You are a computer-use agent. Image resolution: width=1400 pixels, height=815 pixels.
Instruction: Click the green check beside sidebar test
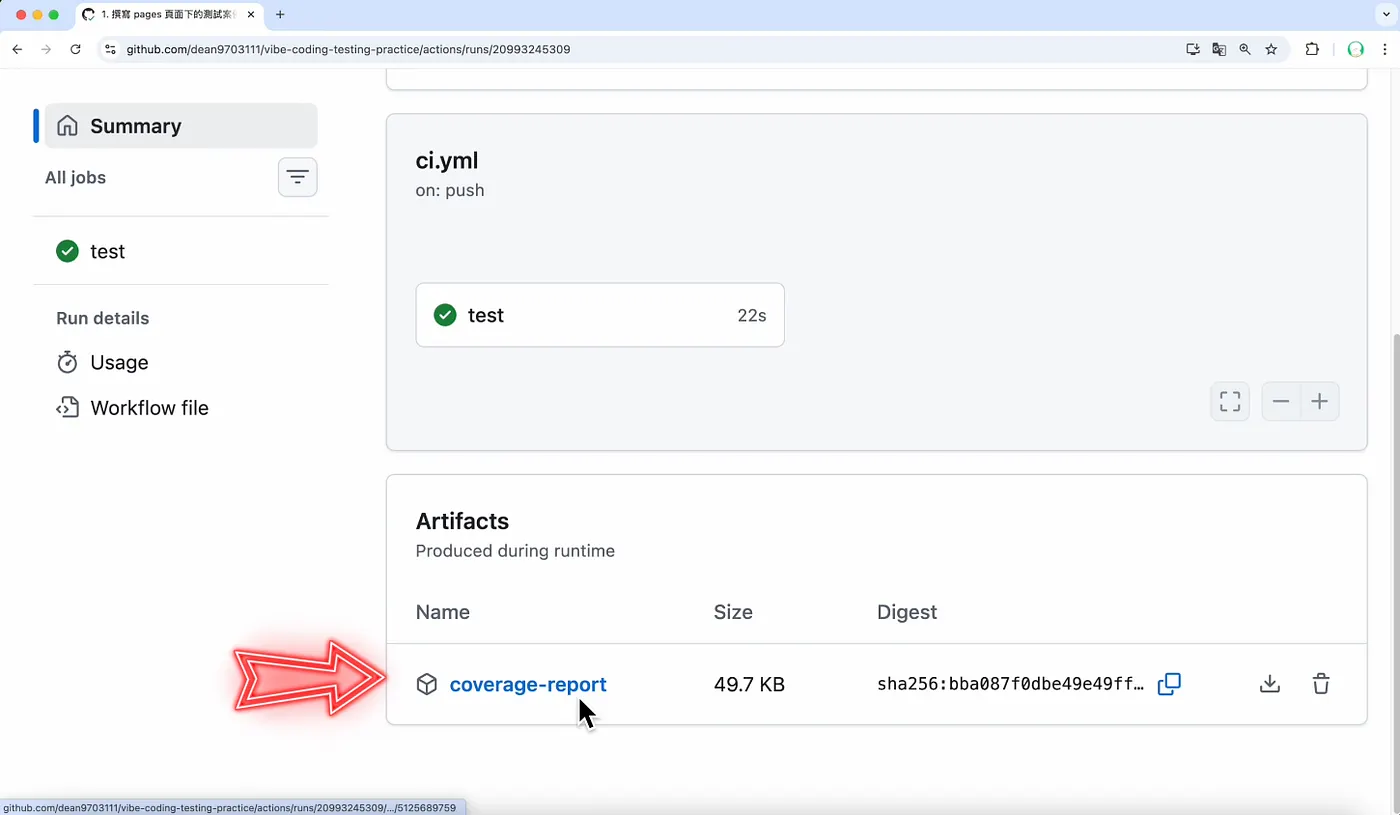click(x=67, y=251)
